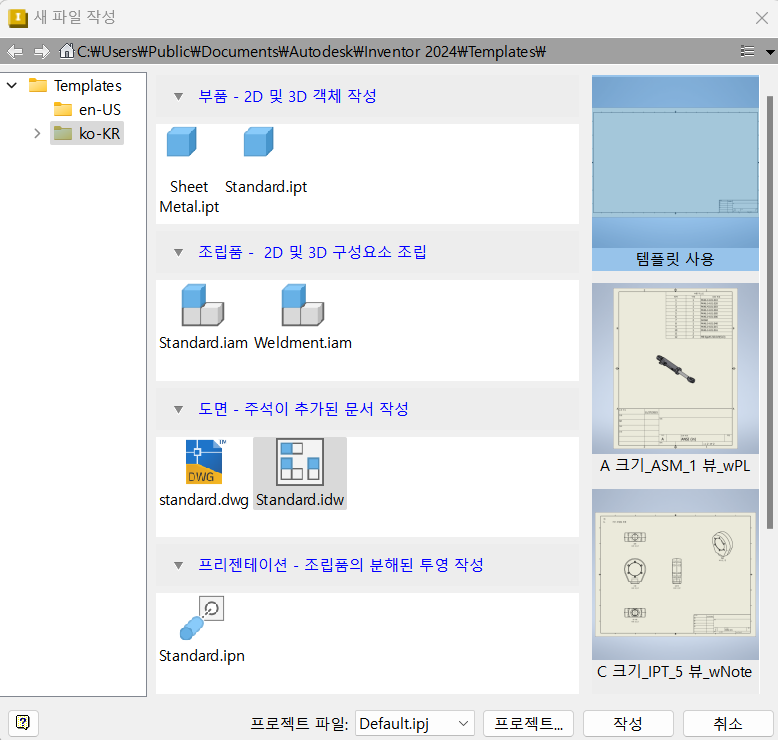
Task: Click the Templates root tree label
Action: click(x=88, y=85)
